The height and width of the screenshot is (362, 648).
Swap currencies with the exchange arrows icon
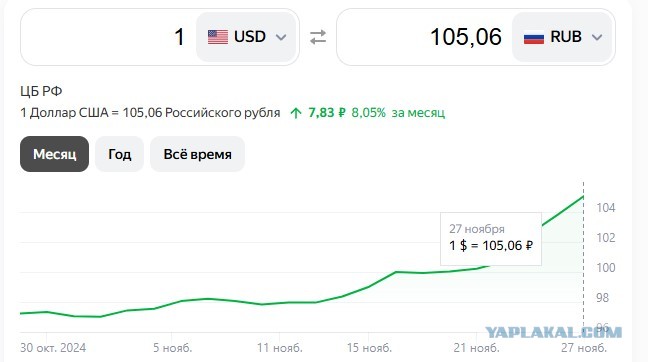click(318, 37)
